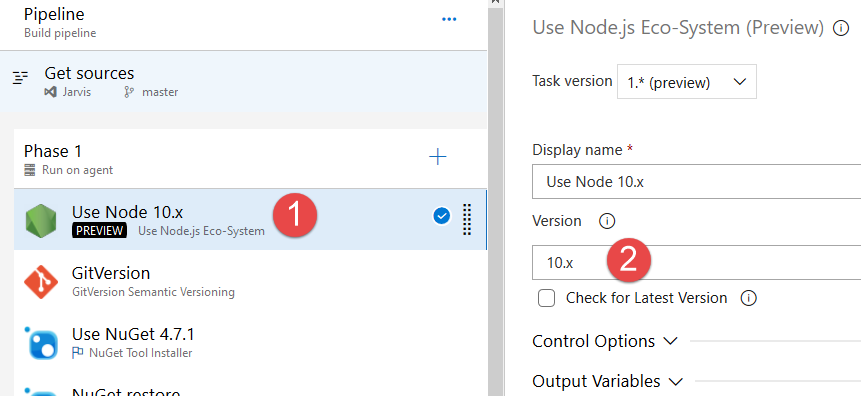Expand the Control Options section
861x396 pixels.
click(605, 341)
